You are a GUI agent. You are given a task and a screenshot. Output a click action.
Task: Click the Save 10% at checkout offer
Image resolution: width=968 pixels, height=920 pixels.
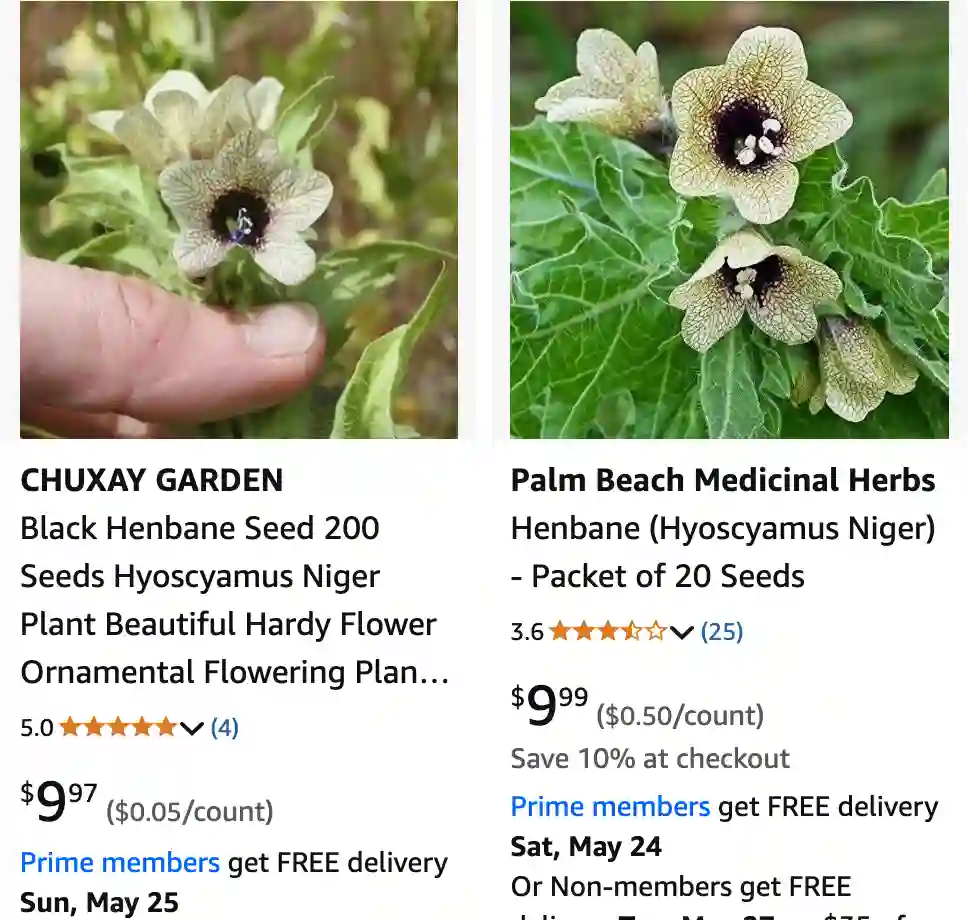tap(650, 758)
